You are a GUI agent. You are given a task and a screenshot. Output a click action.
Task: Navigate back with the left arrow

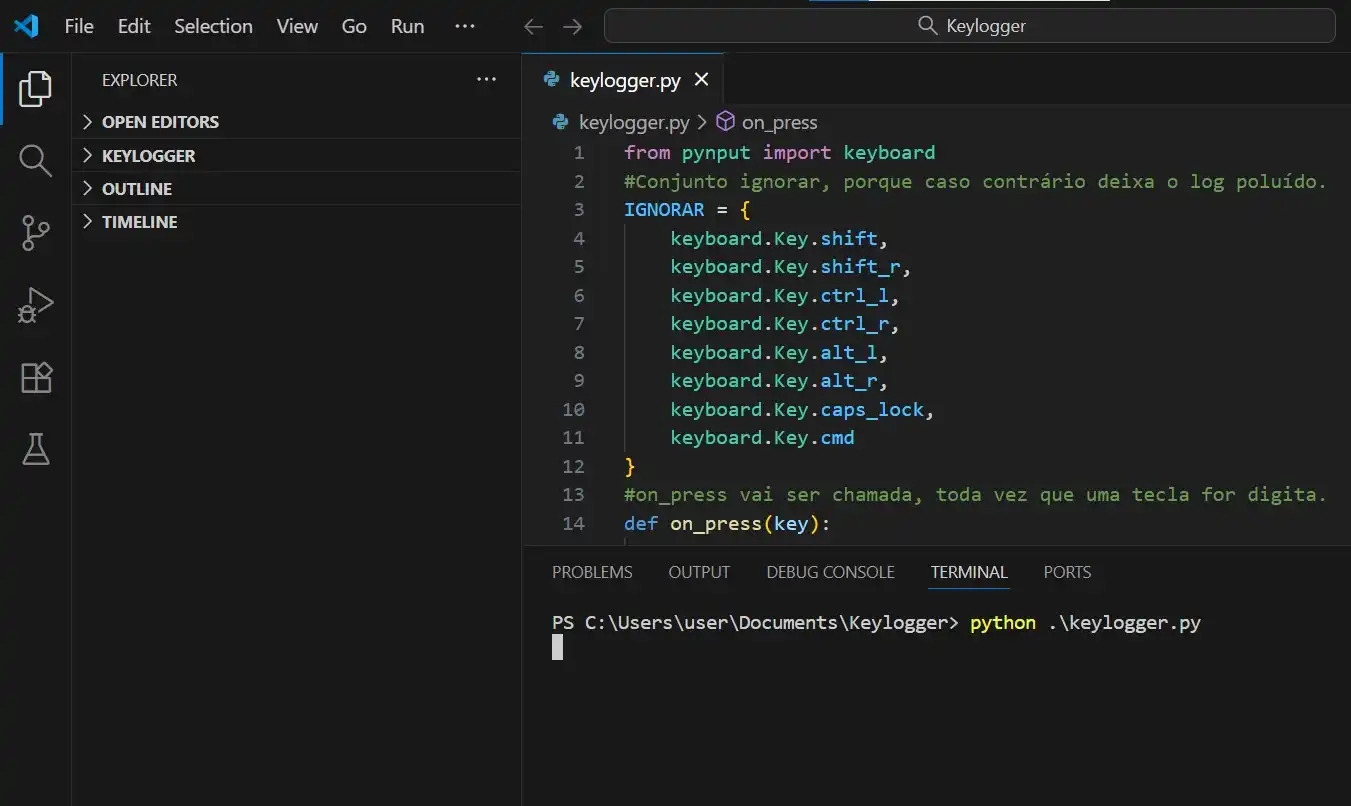click(534, 27)
